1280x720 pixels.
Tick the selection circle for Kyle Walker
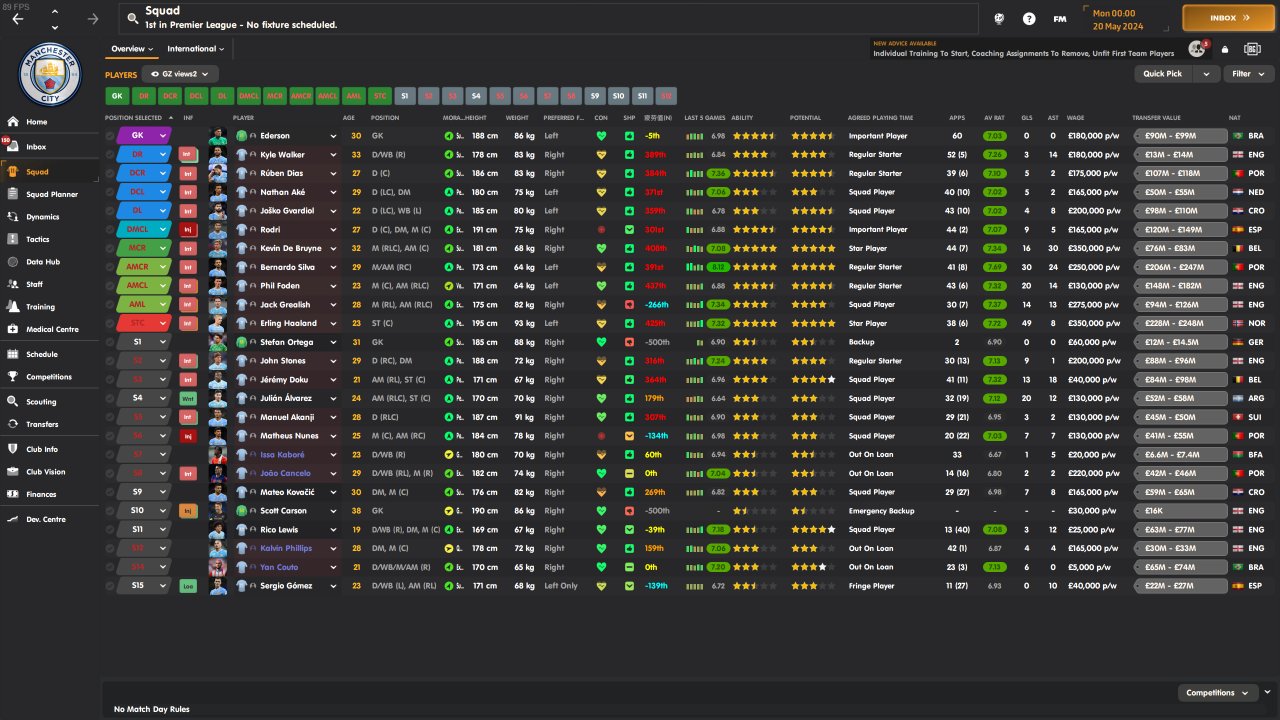[x=110, y=155]
